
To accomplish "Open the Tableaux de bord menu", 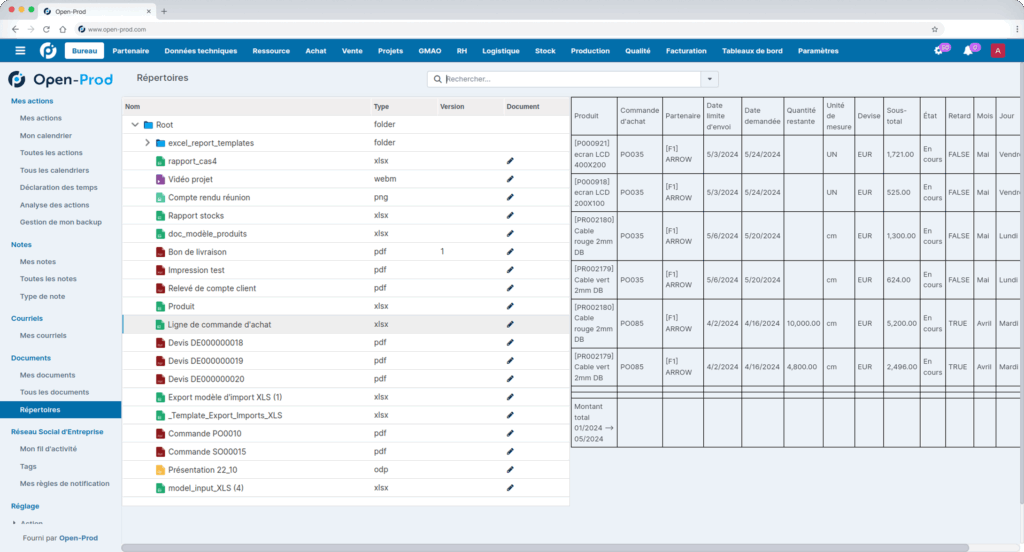I will pos(752,51).
